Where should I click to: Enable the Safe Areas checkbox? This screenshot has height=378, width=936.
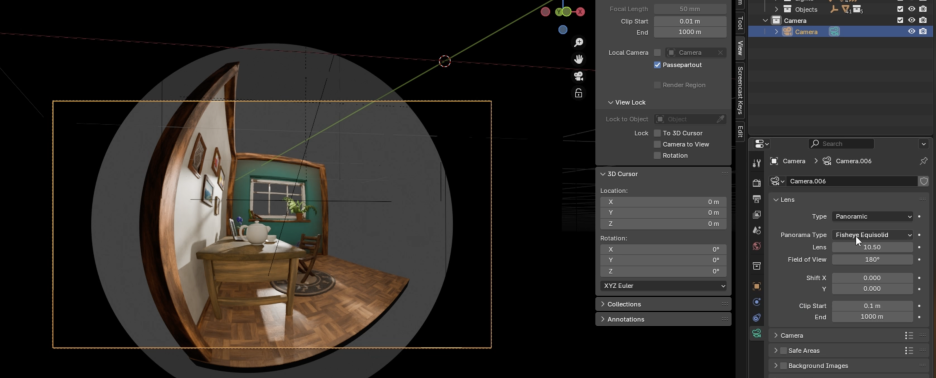point(783,351)
